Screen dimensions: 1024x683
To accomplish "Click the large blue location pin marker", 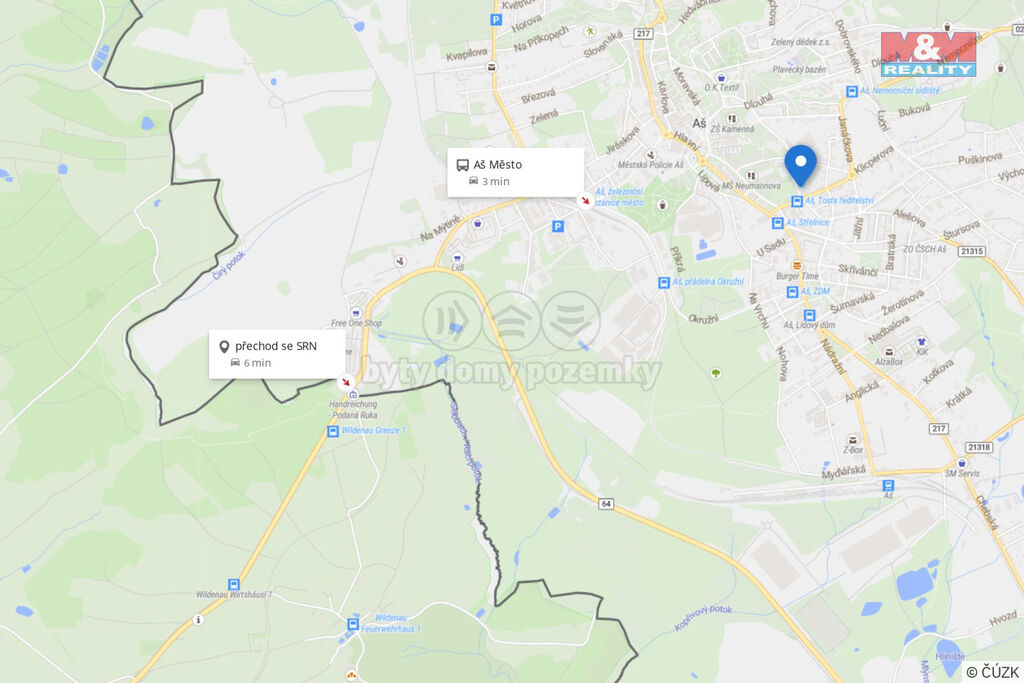I will (x=800, y=165).
